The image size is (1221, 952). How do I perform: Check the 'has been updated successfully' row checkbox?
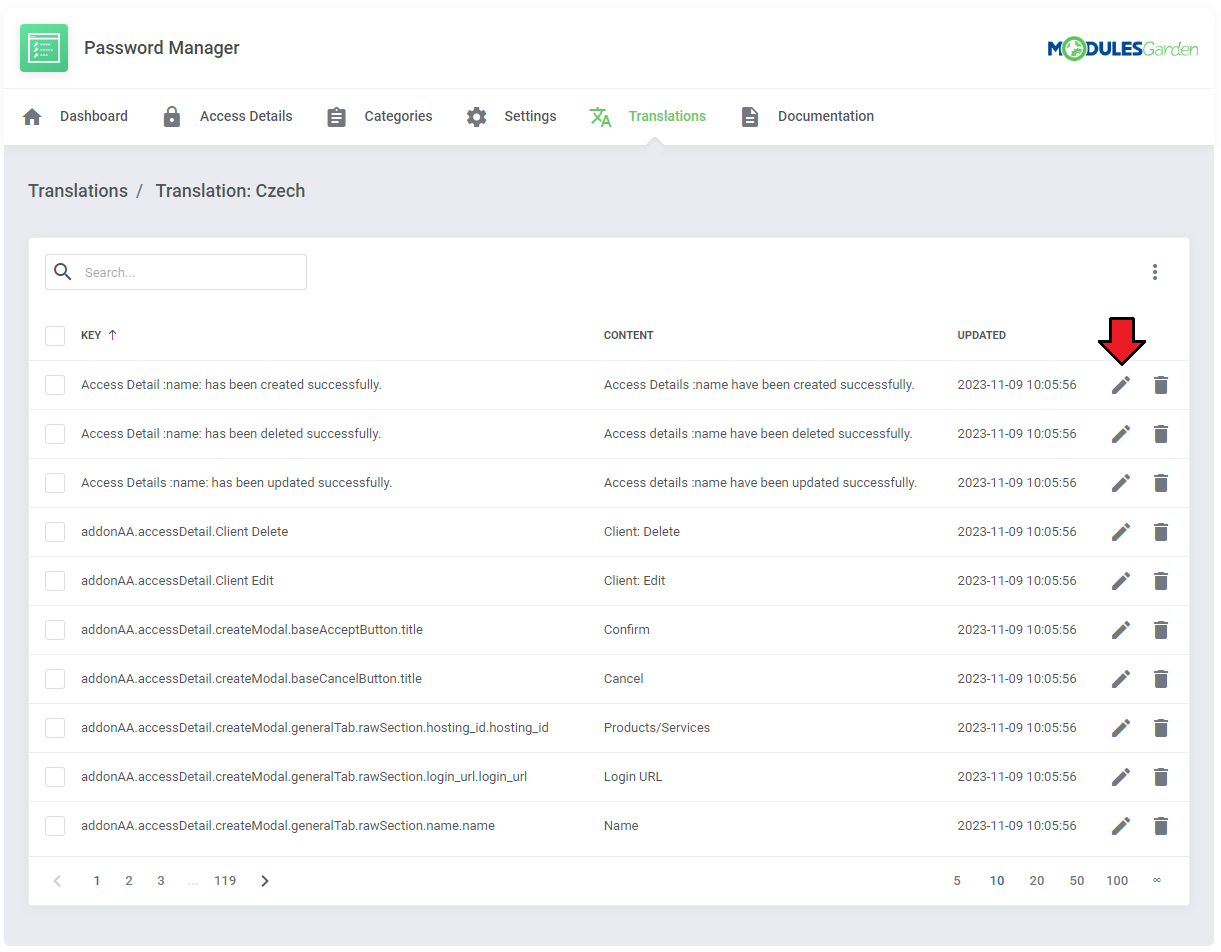pos(55,483)
